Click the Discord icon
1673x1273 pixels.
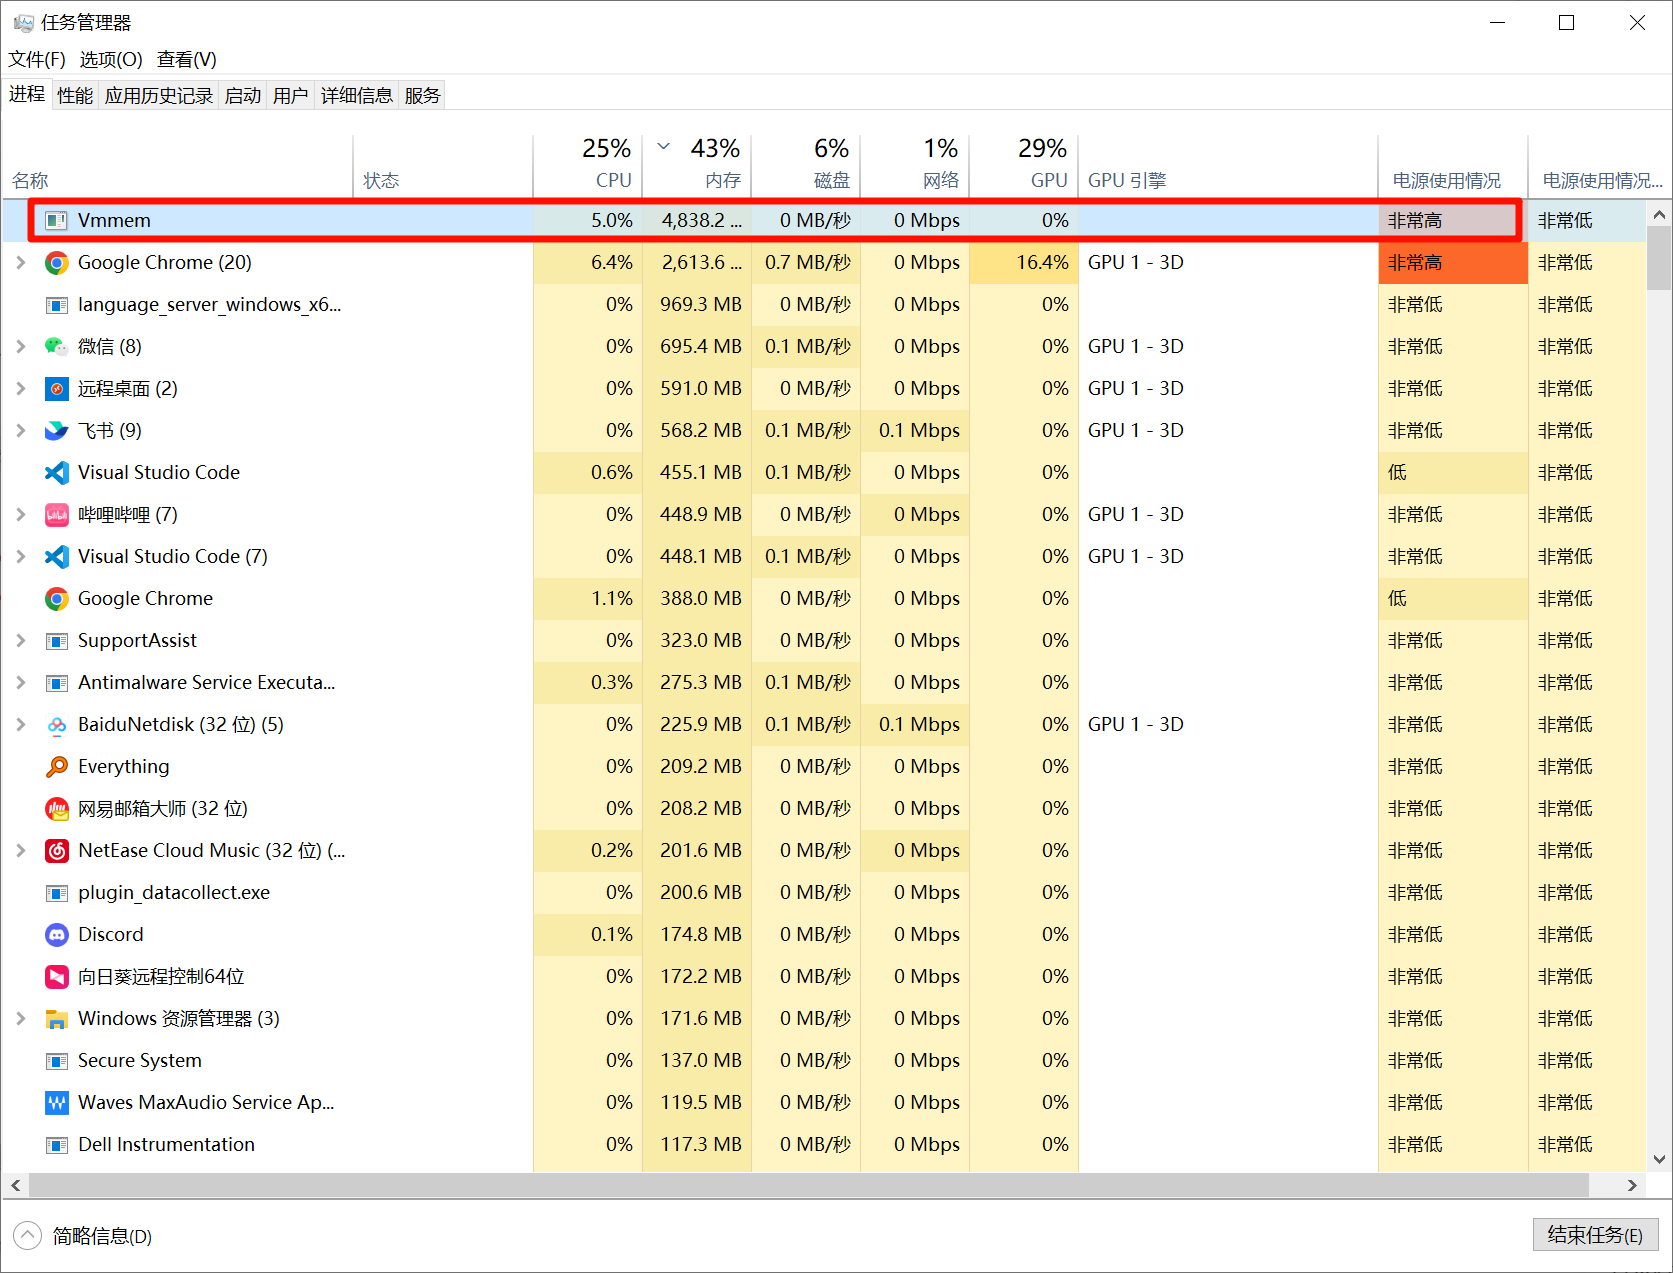pyautogui.click(x=57, y=935)
